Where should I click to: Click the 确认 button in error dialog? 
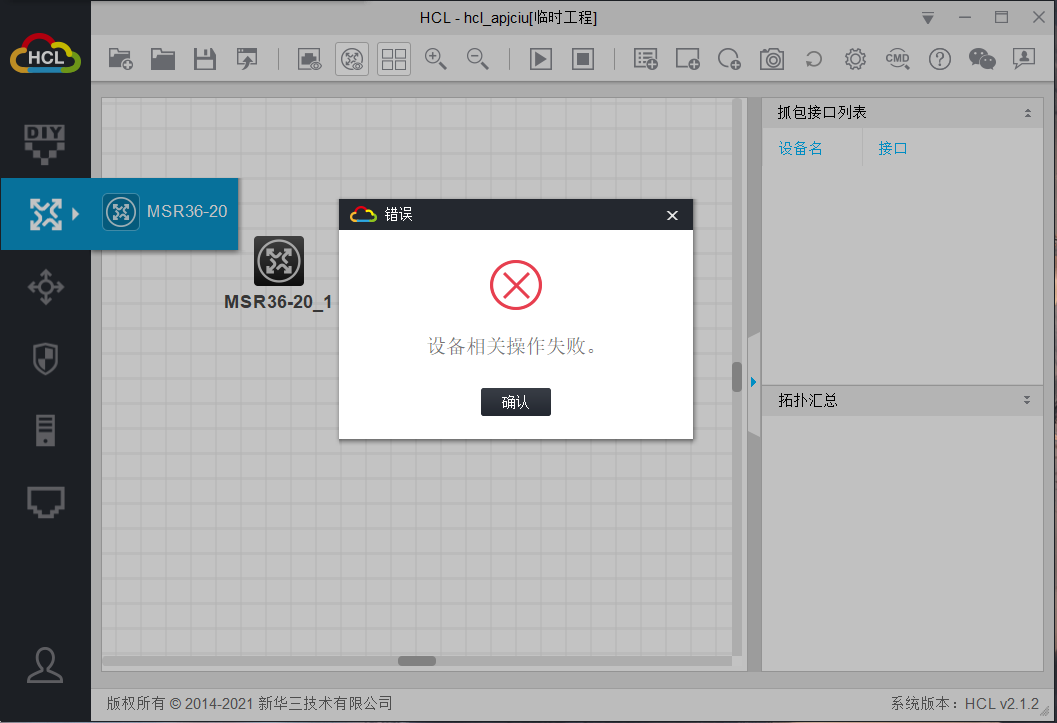click(515, 402)
